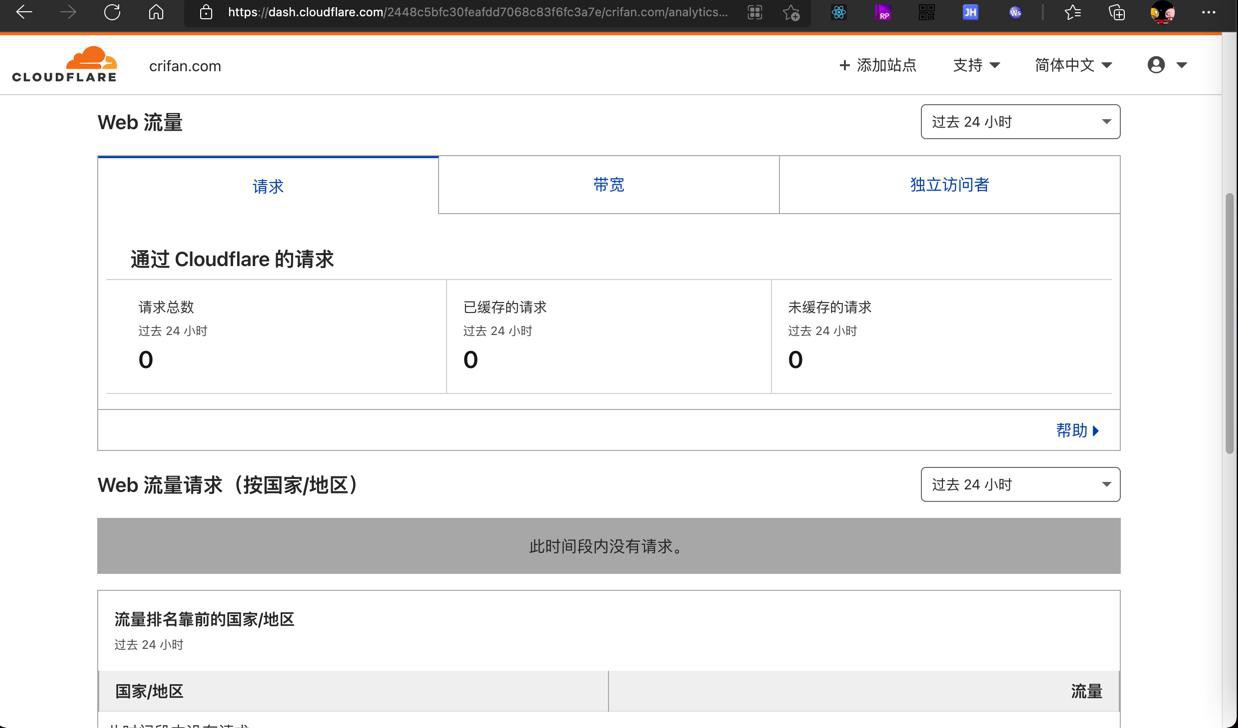
Task: Reload the page with the refresh icon
Action: click(x=112, y=12)
